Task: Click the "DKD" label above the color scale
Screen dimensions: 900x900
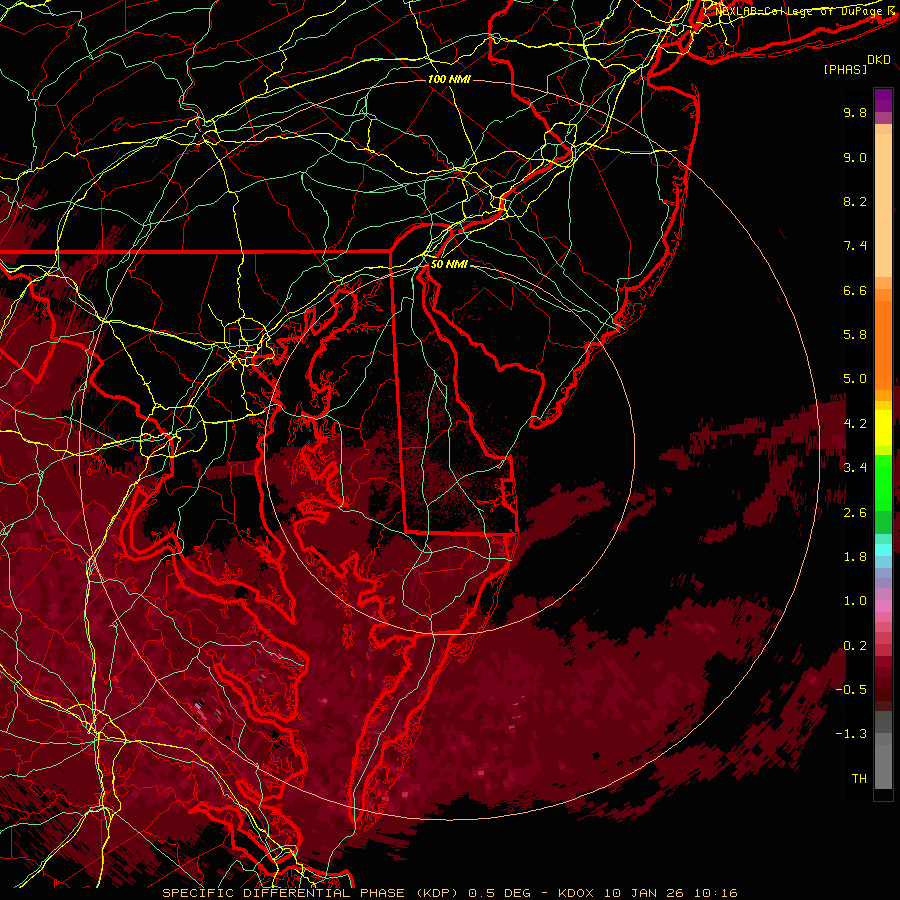Action: (879, 60)
